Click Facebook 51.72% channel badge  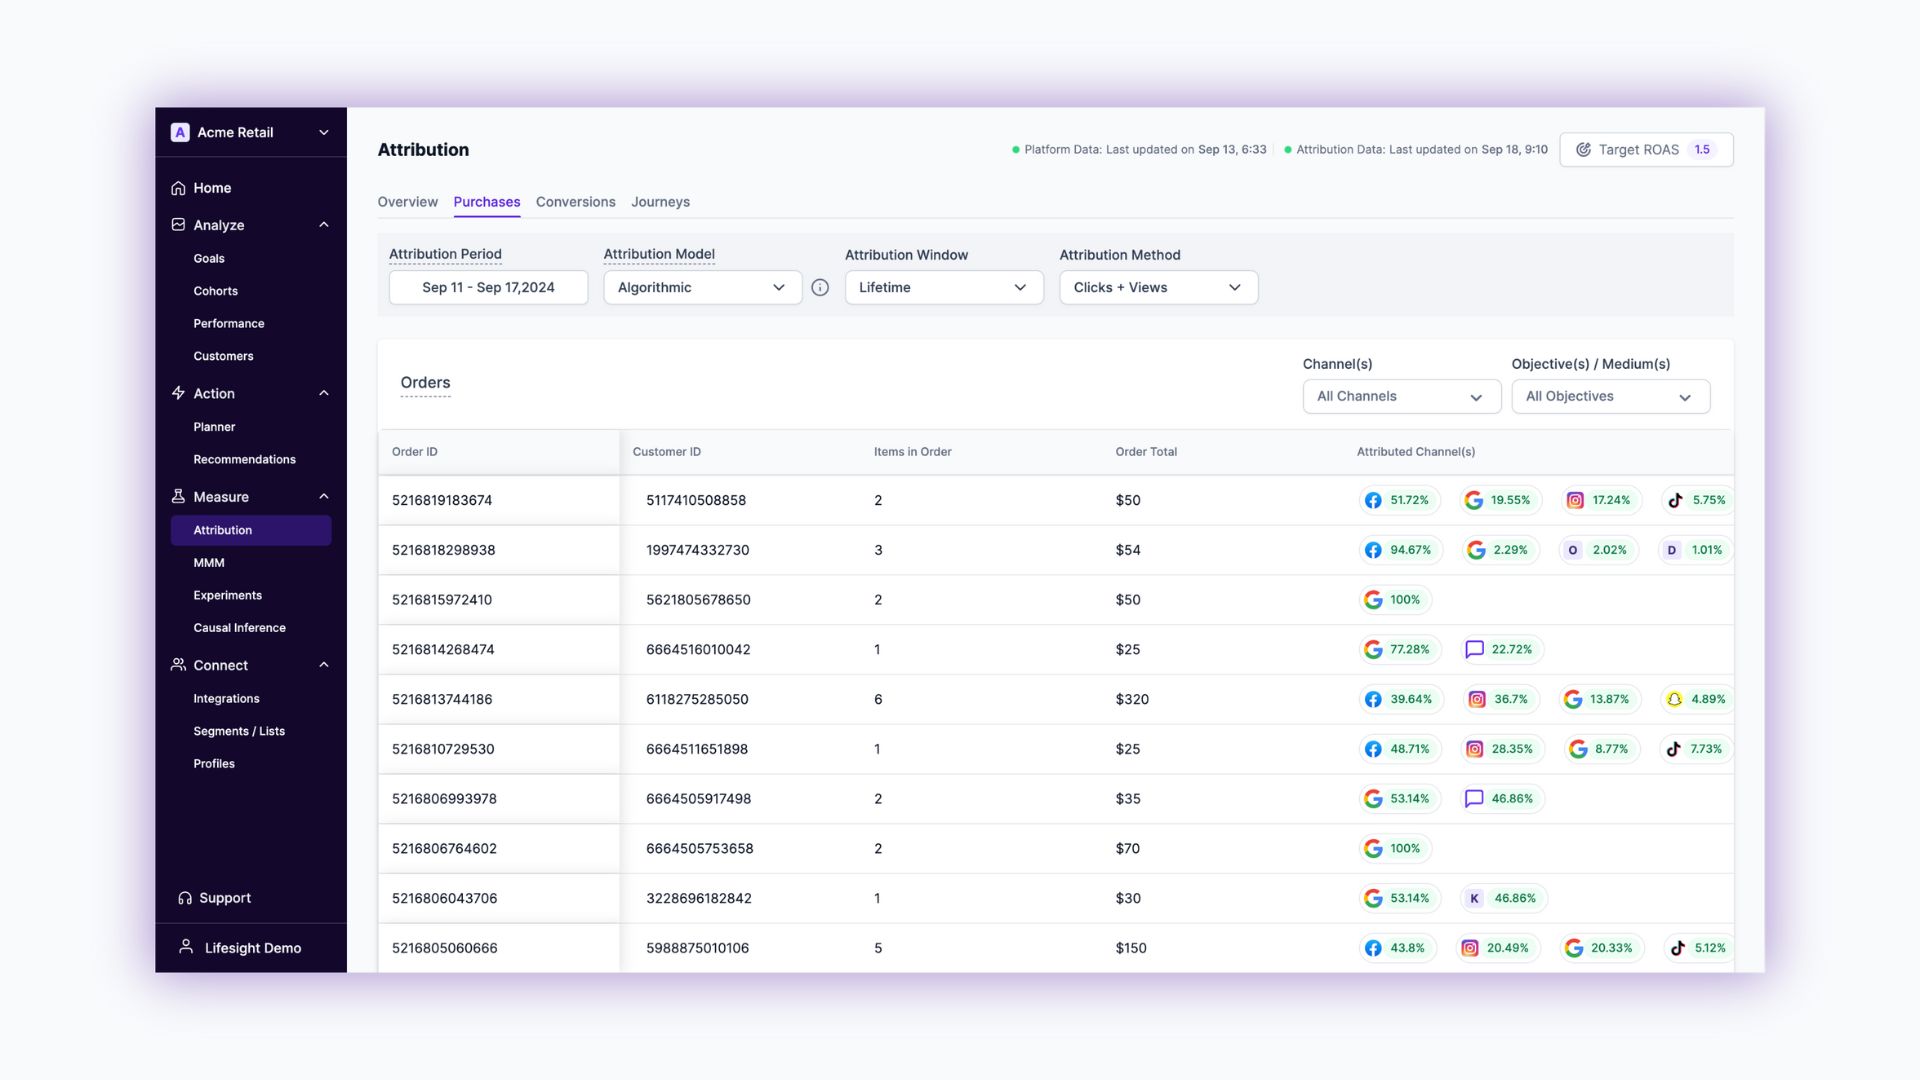1399,500
